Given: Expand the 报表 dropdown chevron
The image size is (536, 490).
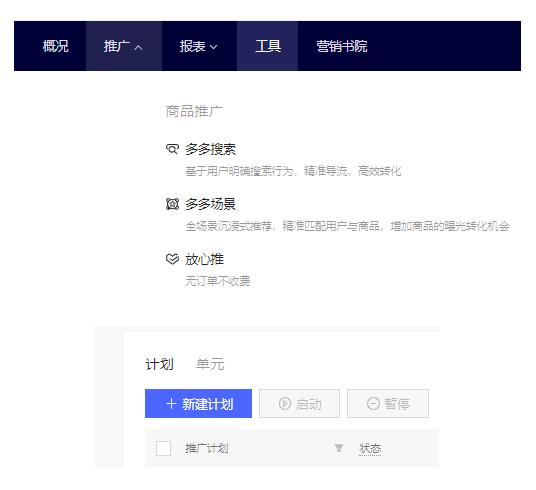Looking at the screenshot, I should 213,47.
